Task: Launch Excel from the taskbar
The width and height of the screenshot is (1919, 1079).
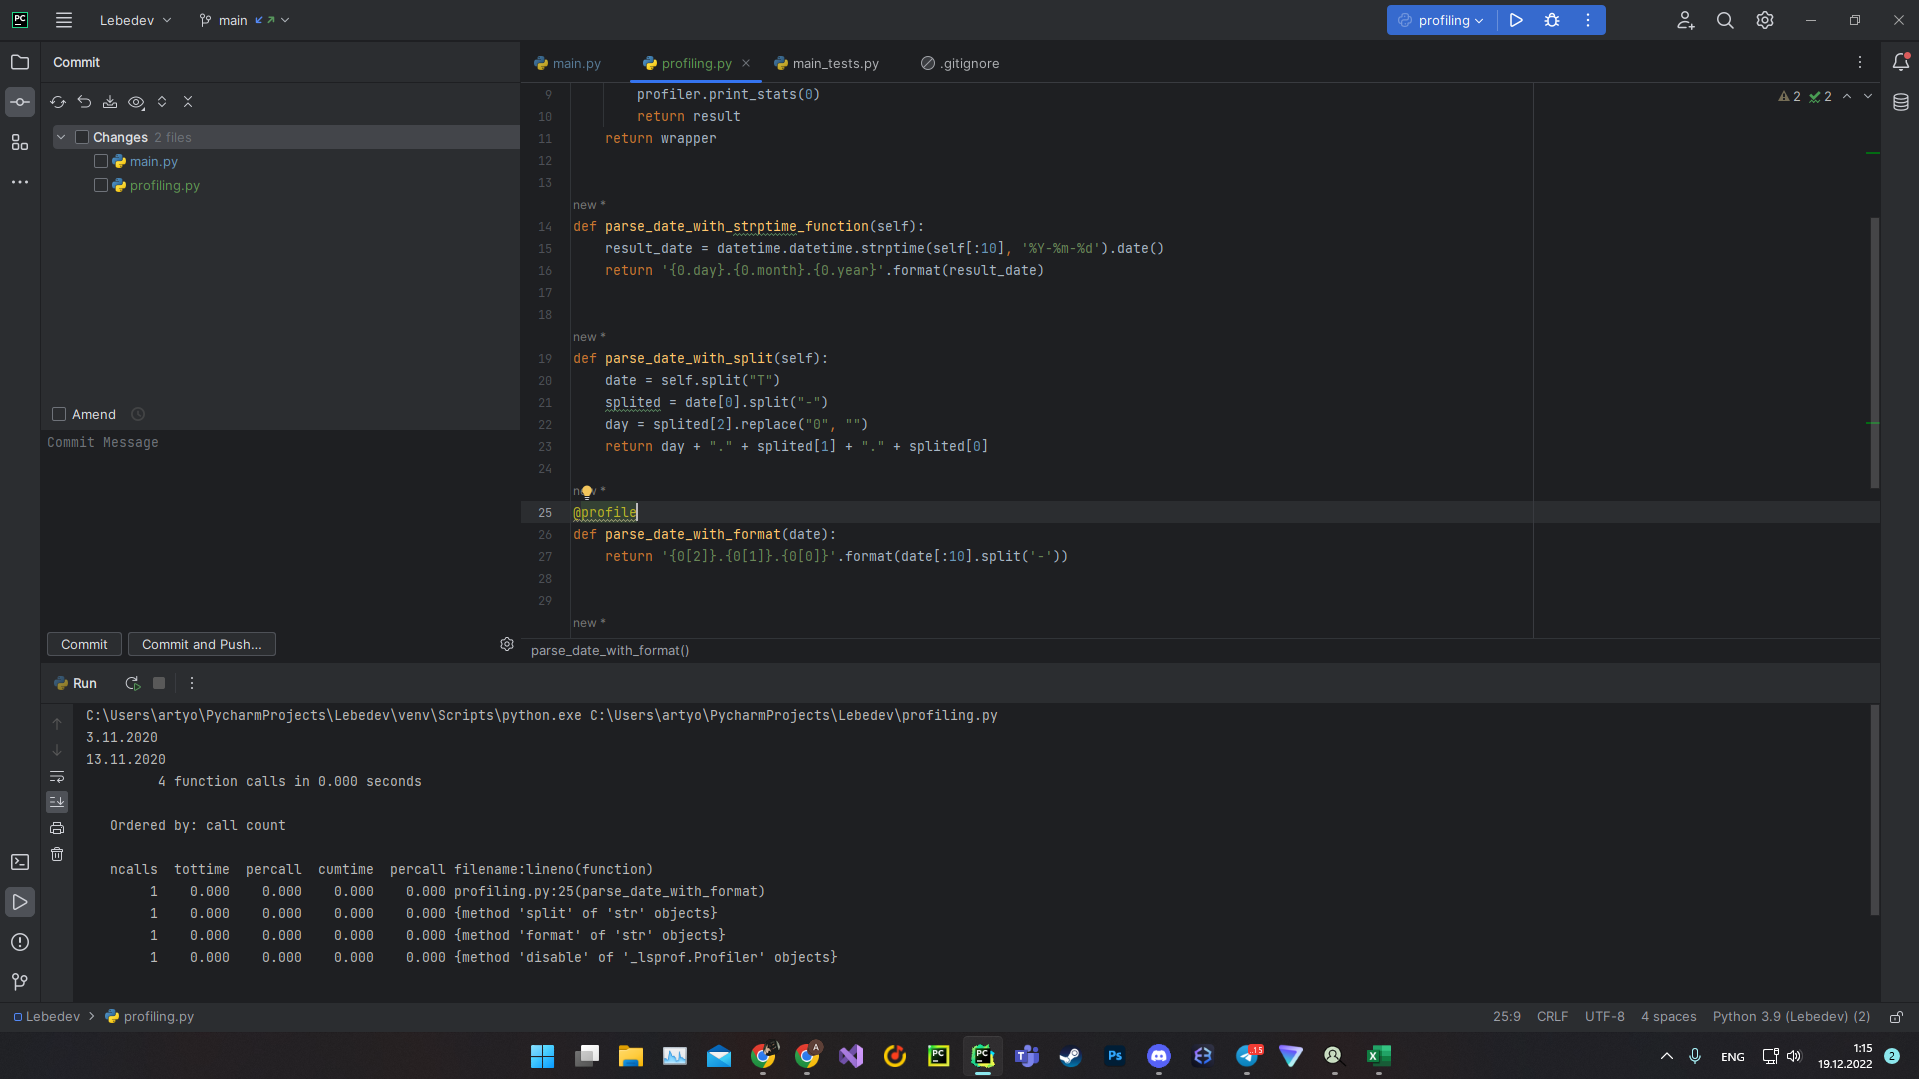Action: click(x=1378, y=1055)
